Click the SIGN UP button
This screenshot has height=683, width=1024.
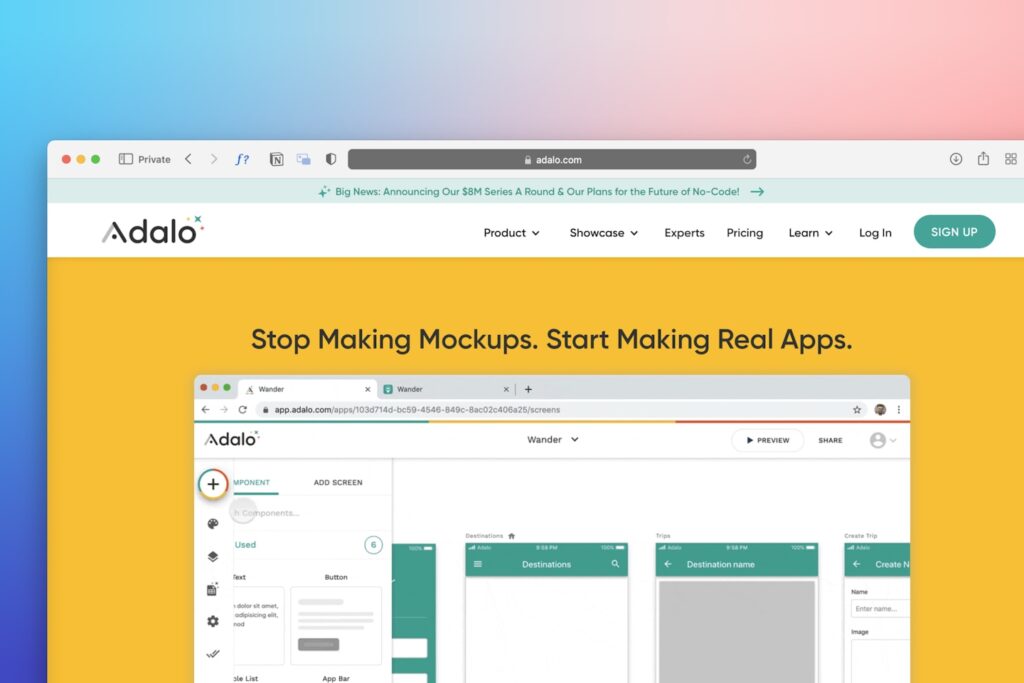tap(954, 232)
